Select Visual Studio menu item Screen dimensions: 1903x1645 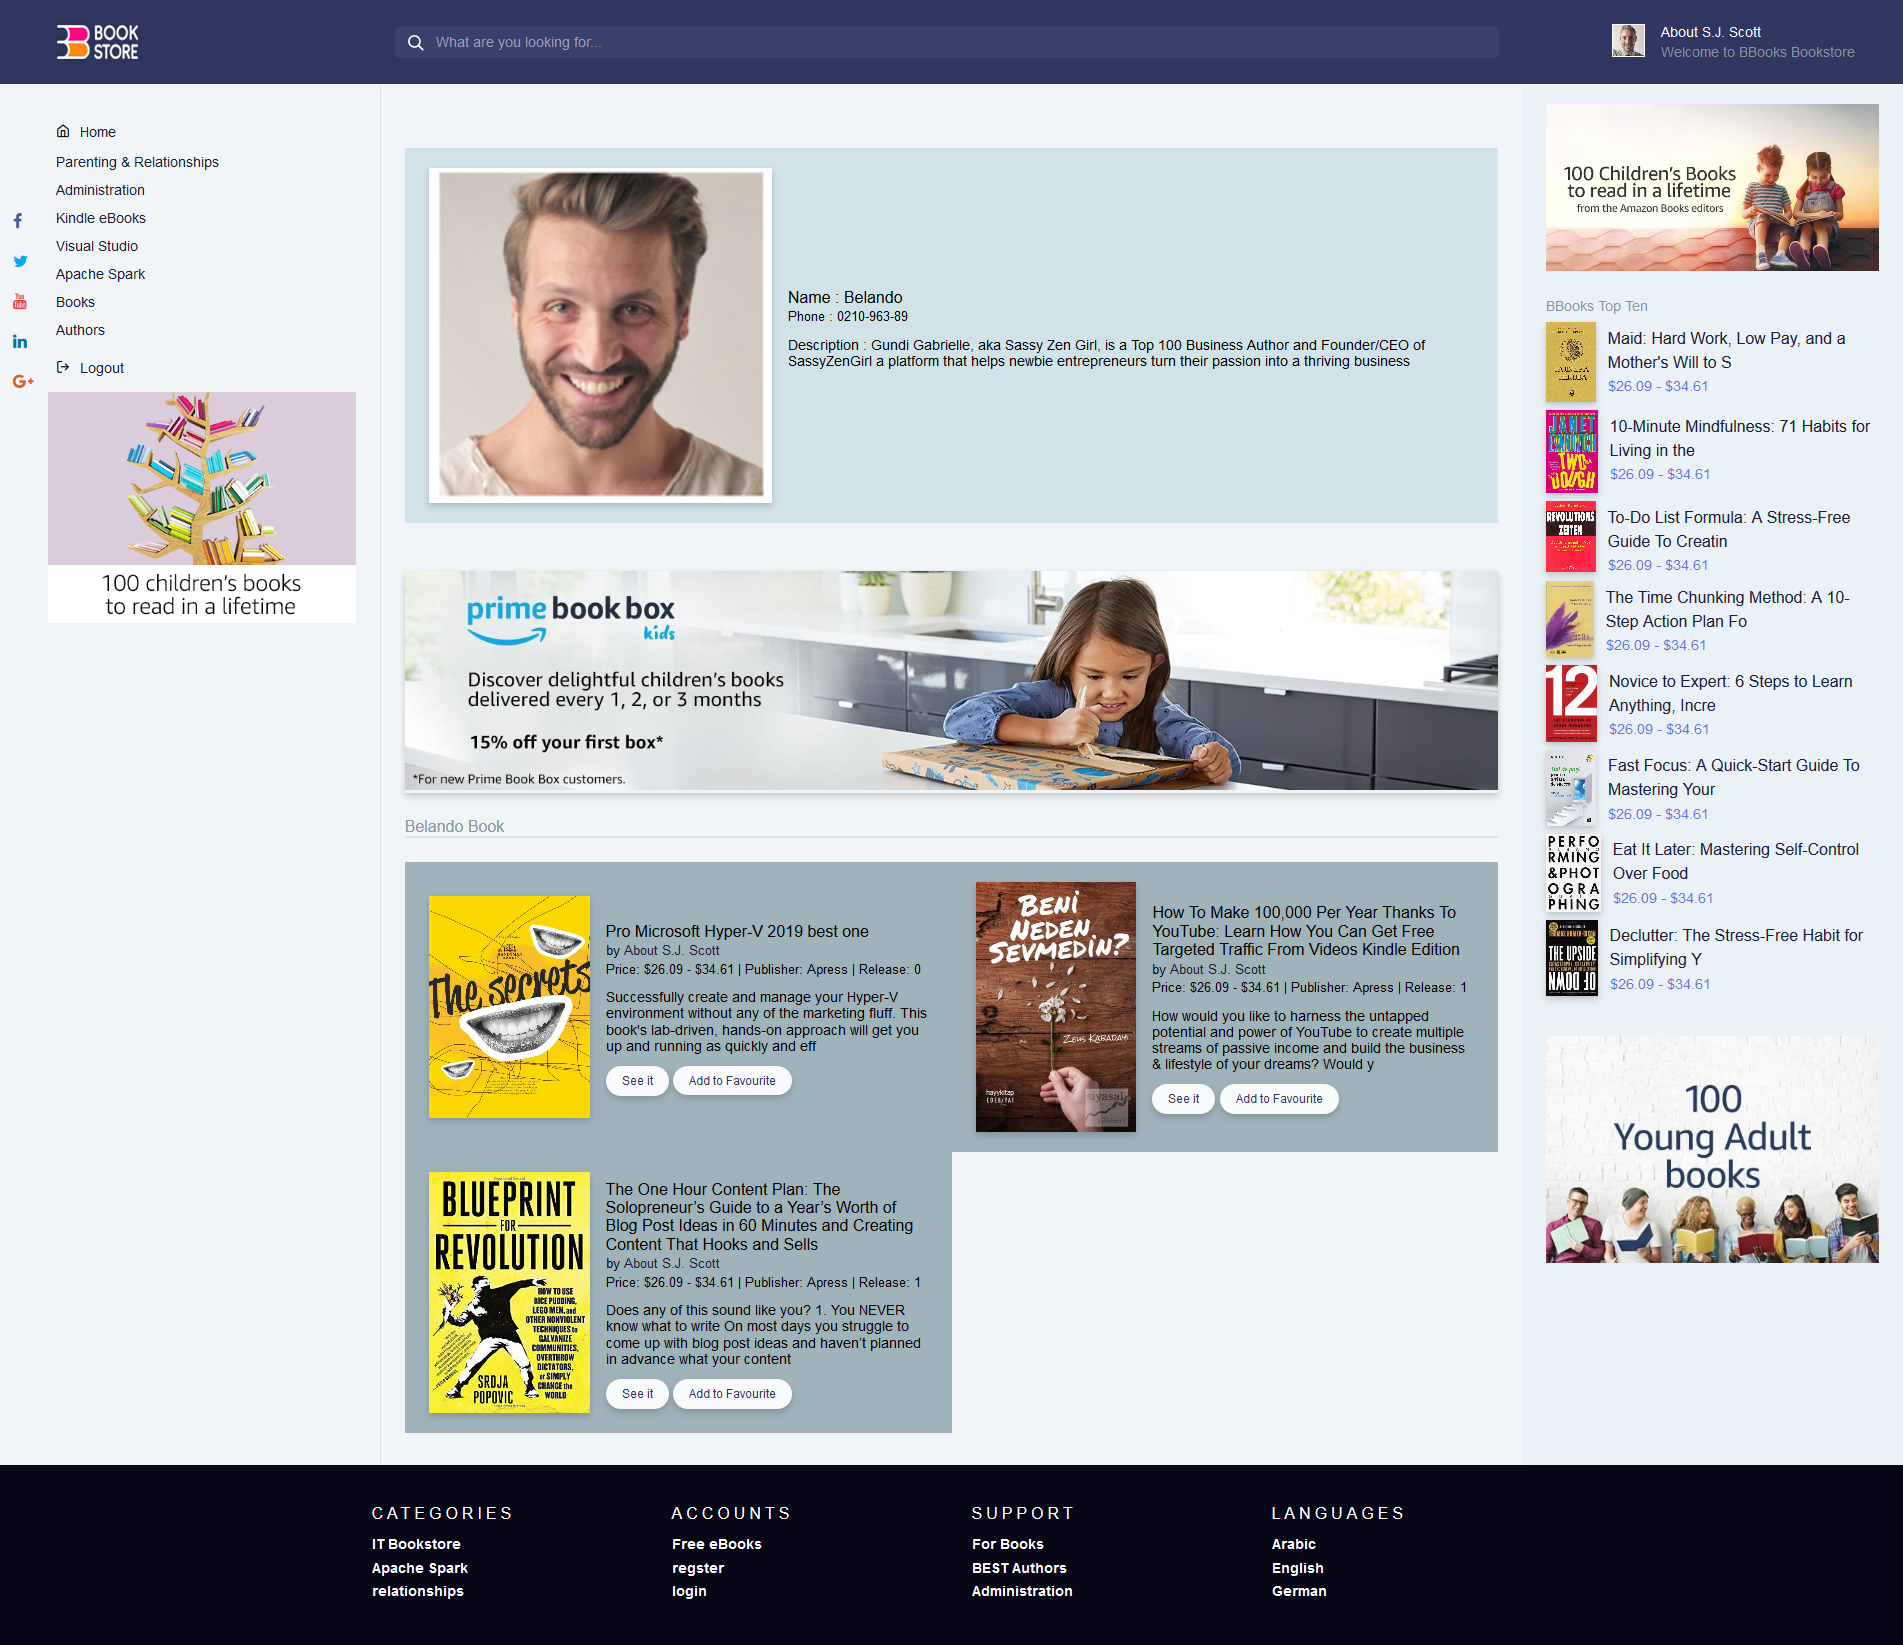tap(97, 246)
